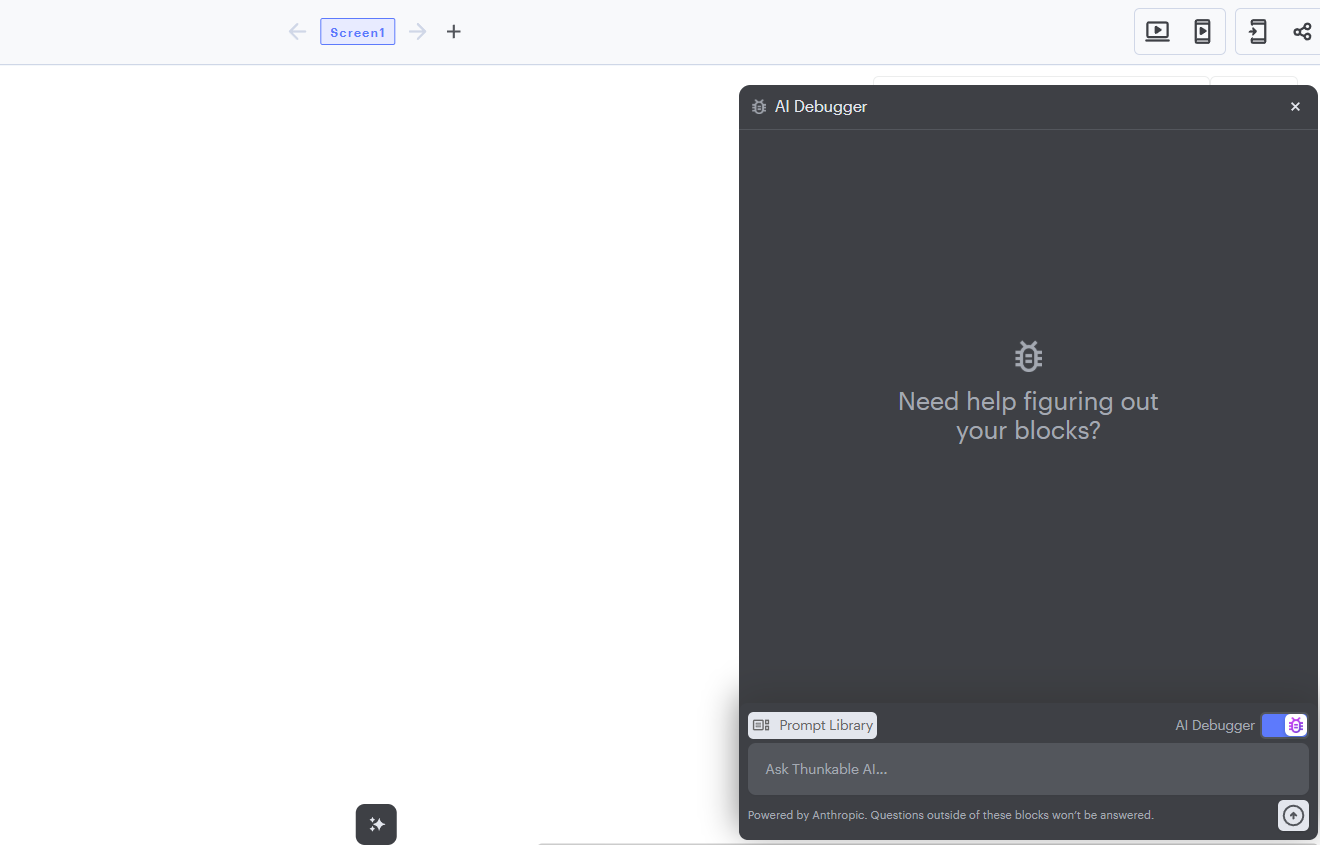Open the Prompt Library
Viewport: 1320px width, 845px height.
point(812,725)
